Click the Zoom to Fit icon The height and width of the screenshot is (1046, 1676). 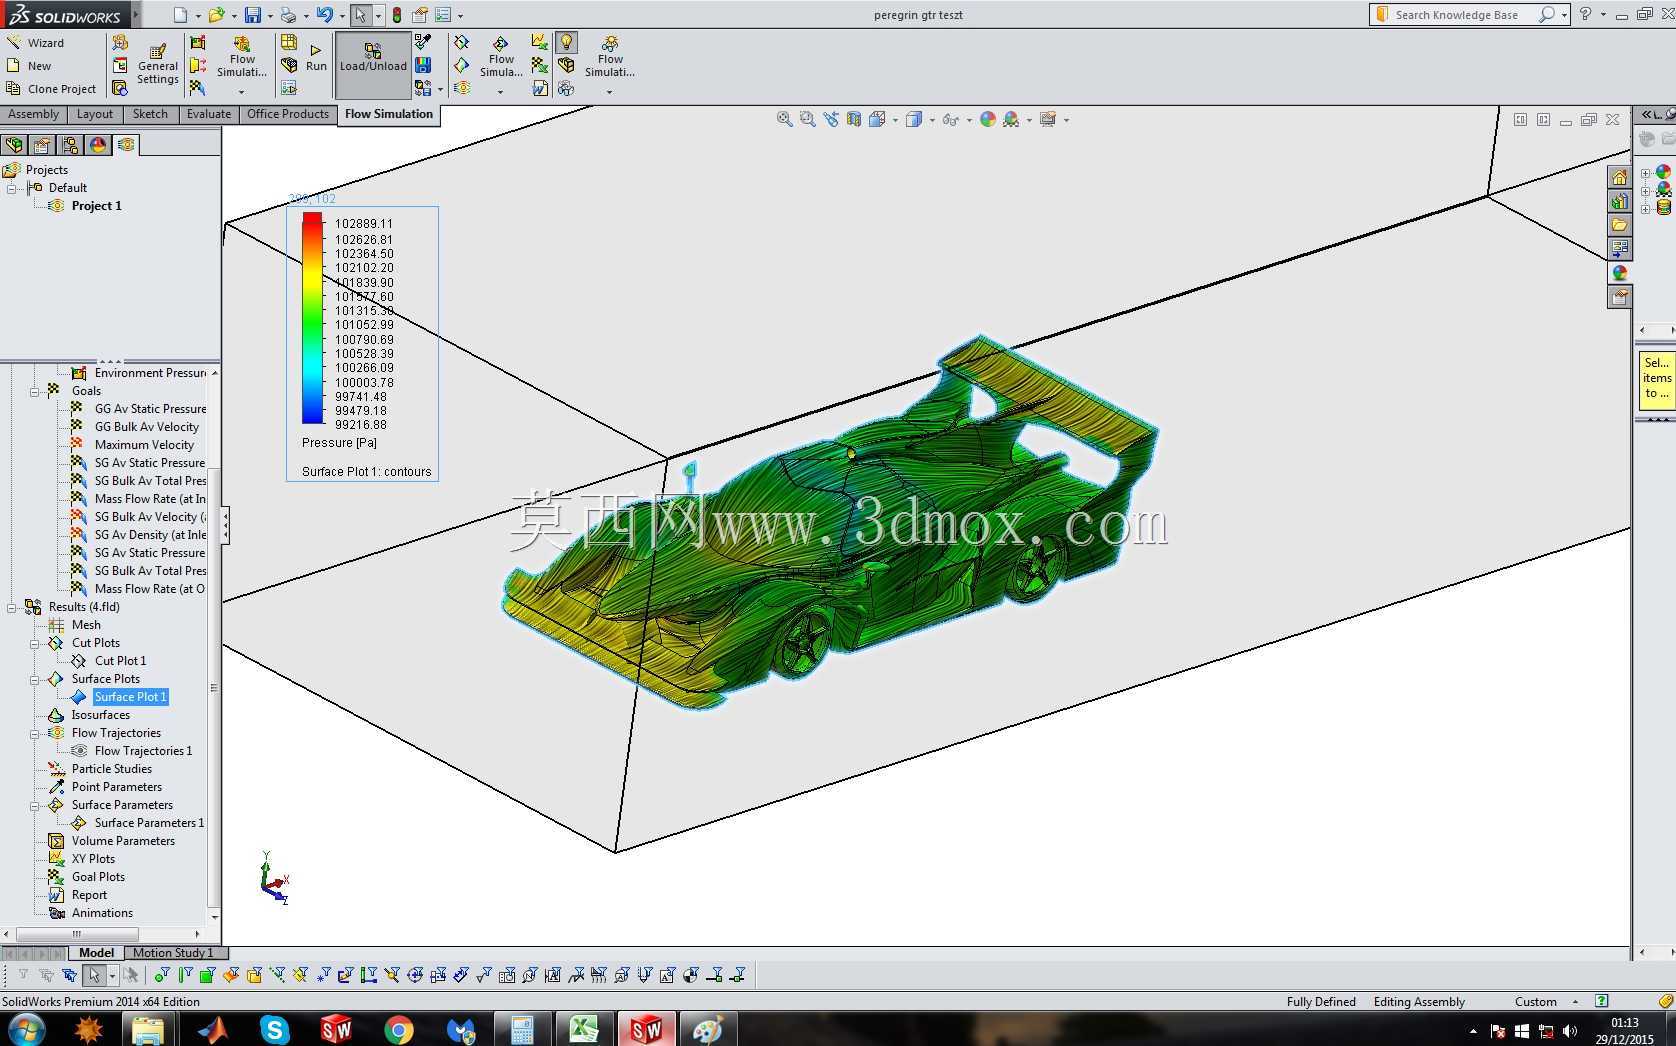785,119
